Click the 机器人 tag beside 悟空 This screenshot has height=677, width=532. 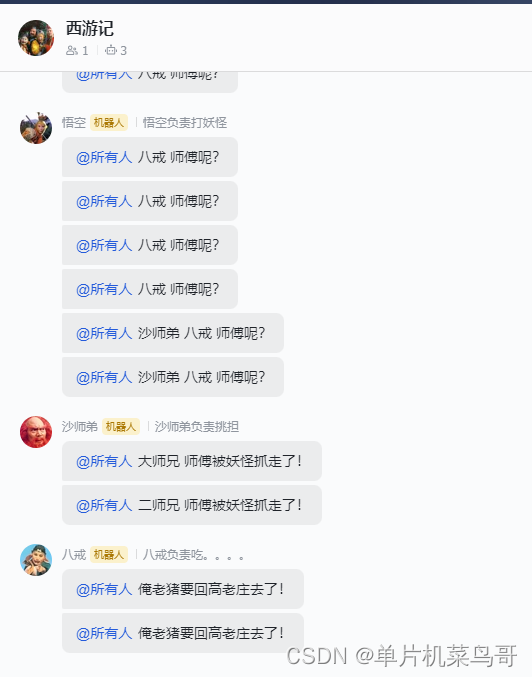click(109, 123)
